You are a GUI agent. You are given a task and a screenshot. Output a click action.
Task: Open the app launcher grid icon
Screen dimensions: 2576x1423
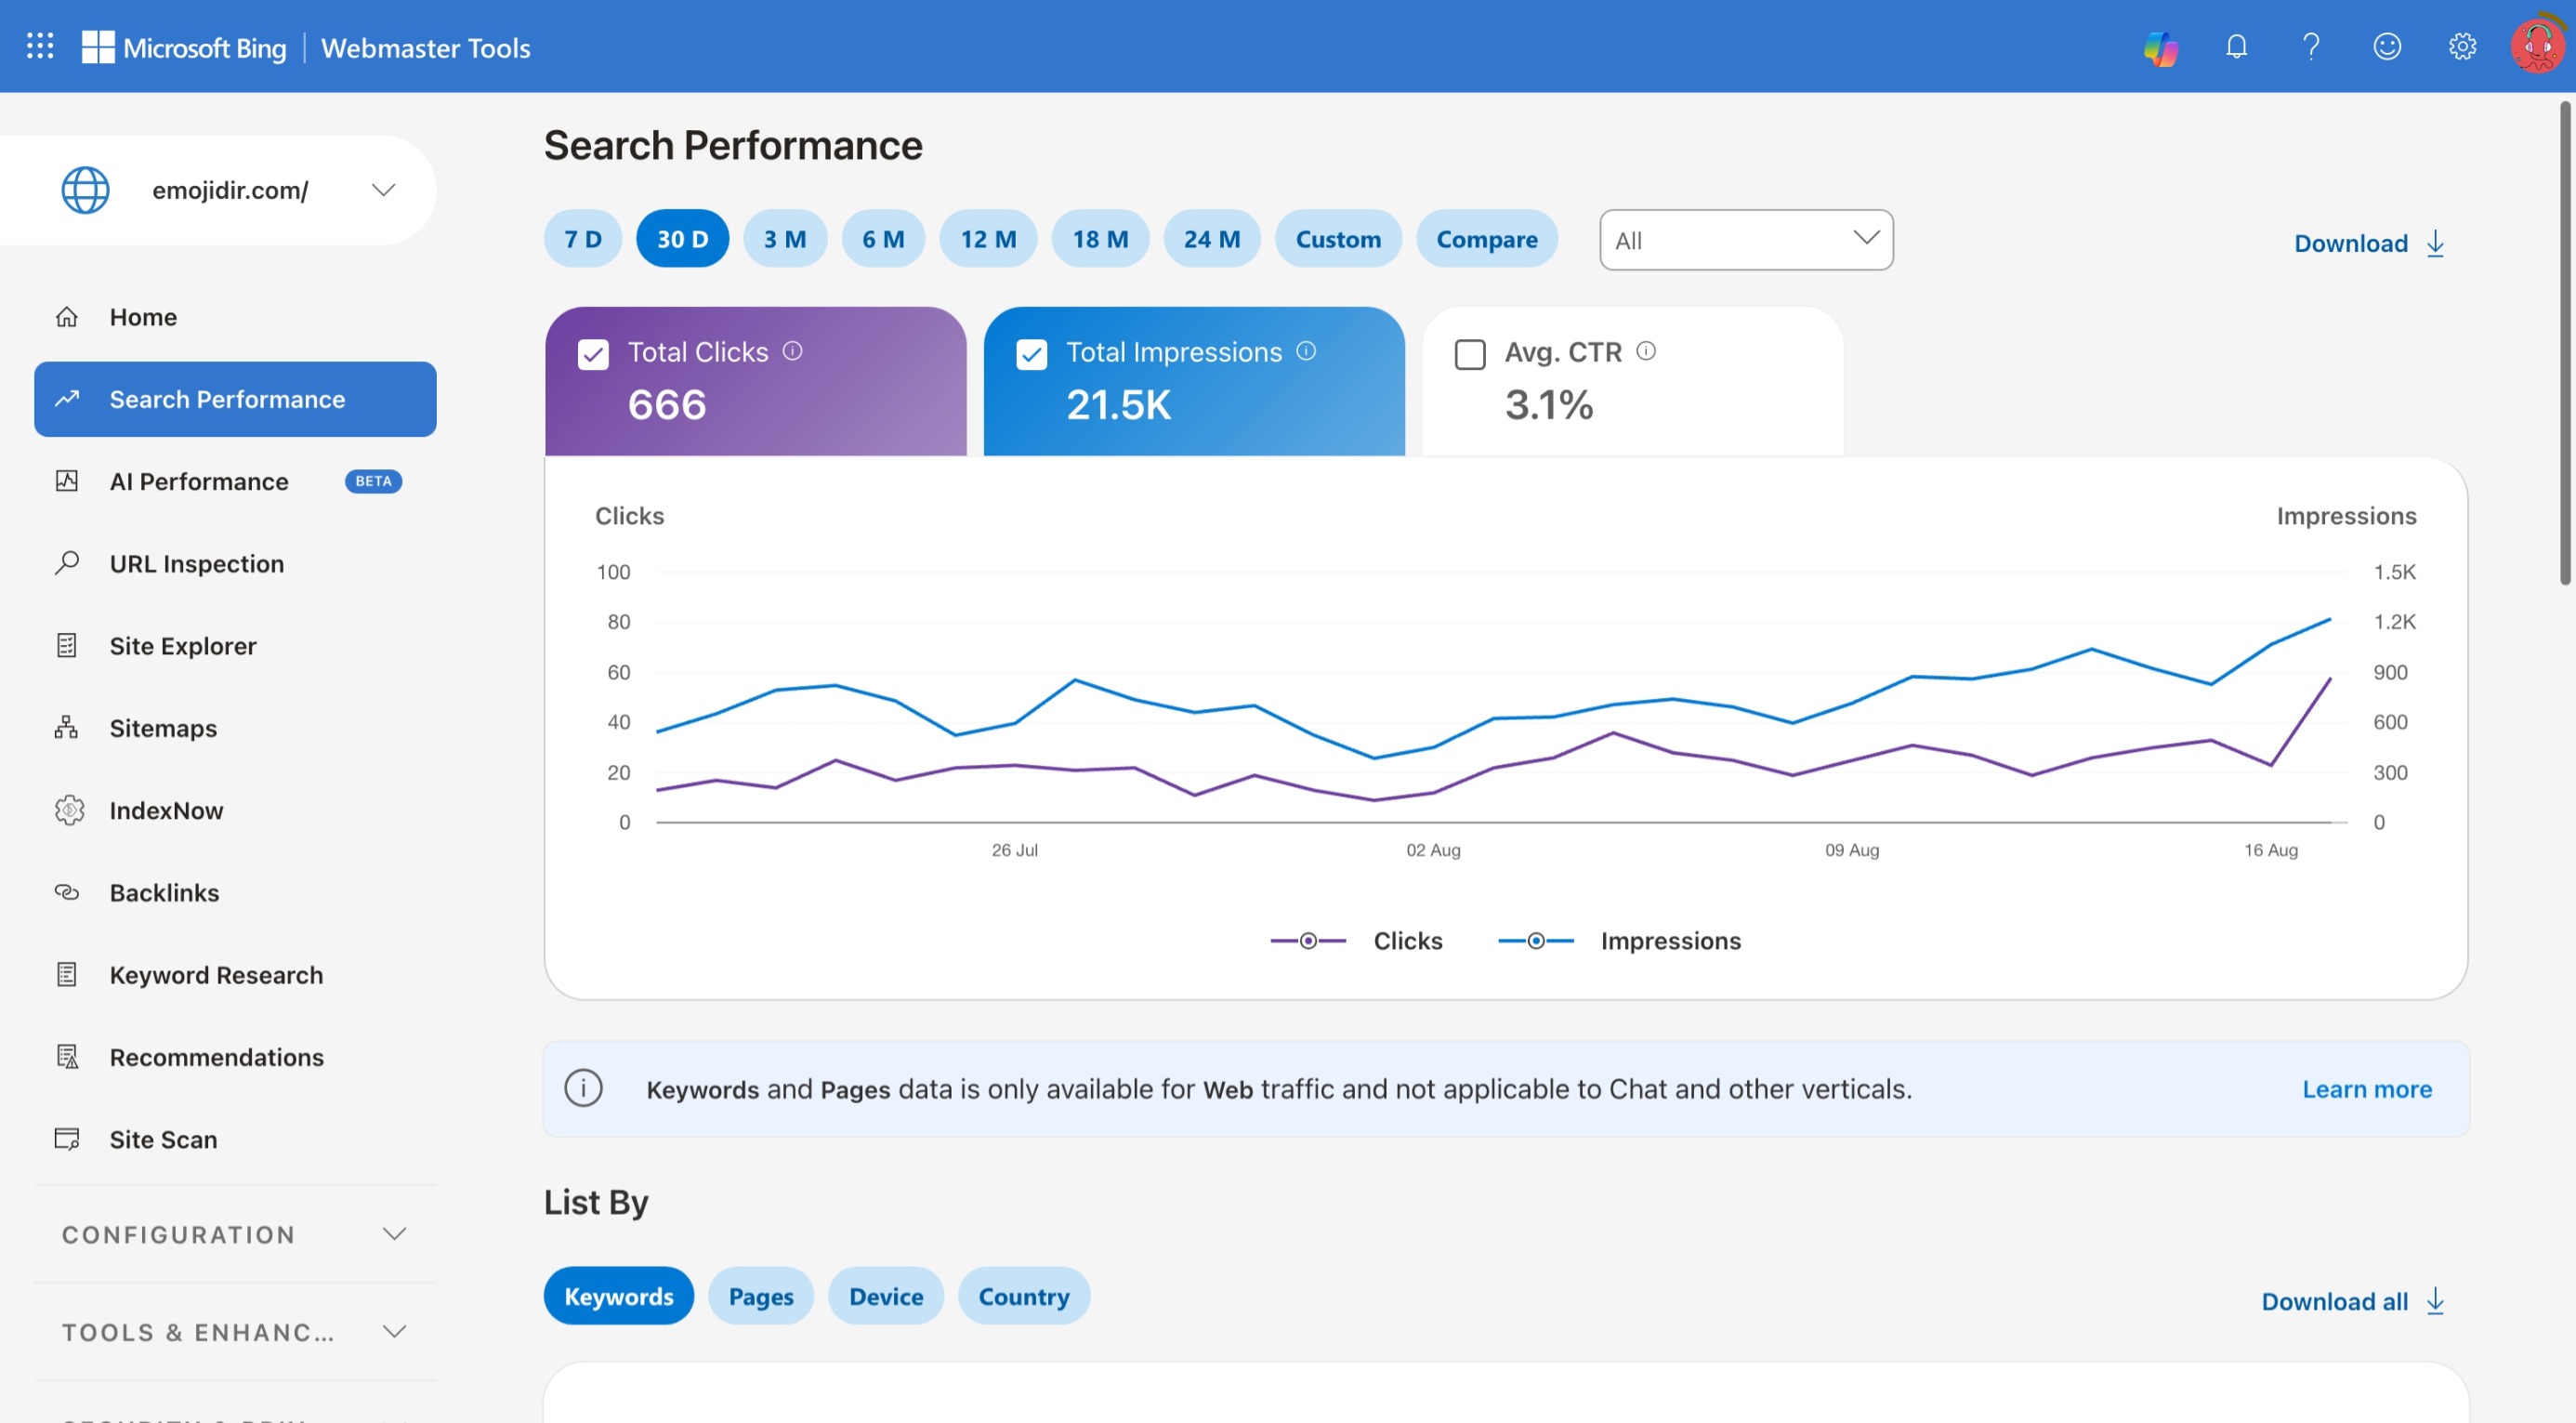pyautogui.click(x=40, y=46)
